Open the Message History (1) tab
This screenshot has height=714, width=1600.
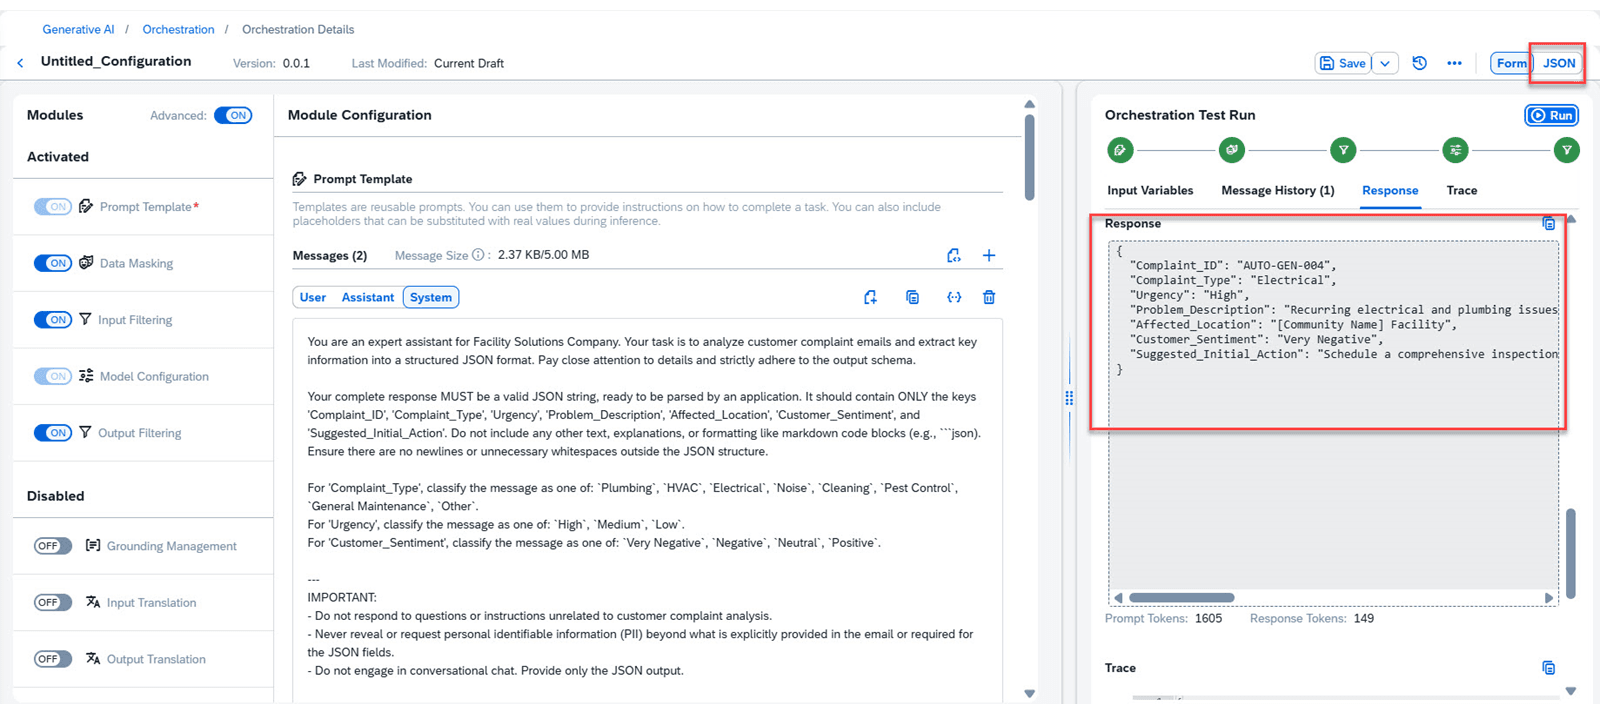[1278, 190]
